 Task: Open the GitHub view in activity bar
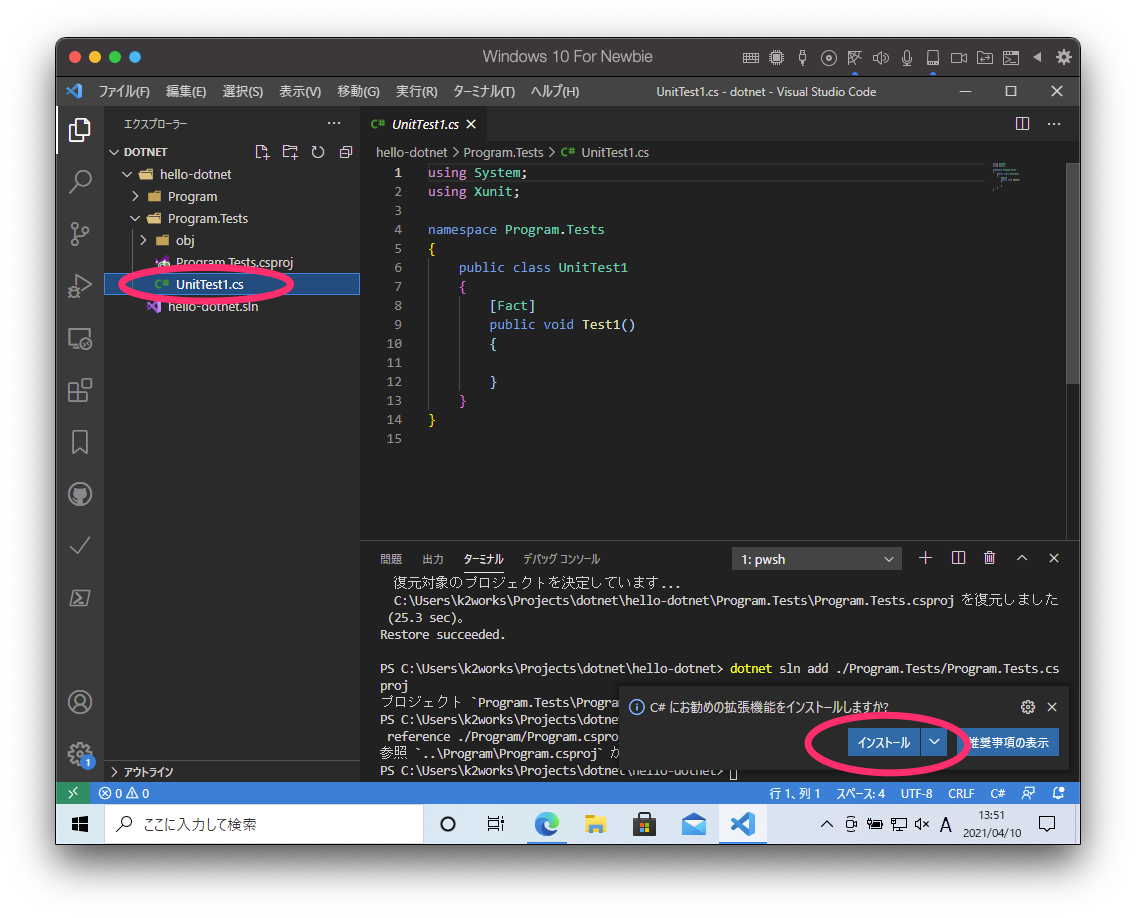80,494
